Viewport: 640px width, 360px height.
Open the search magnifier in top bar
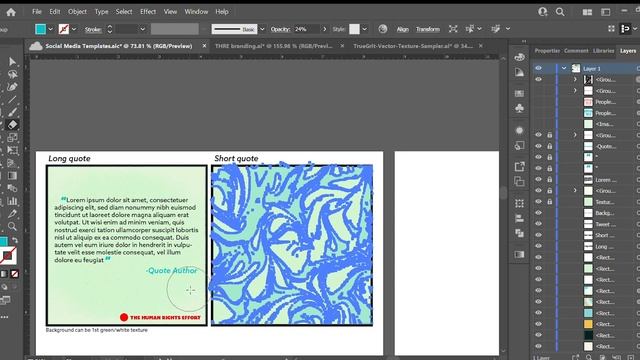pos(560,12)
